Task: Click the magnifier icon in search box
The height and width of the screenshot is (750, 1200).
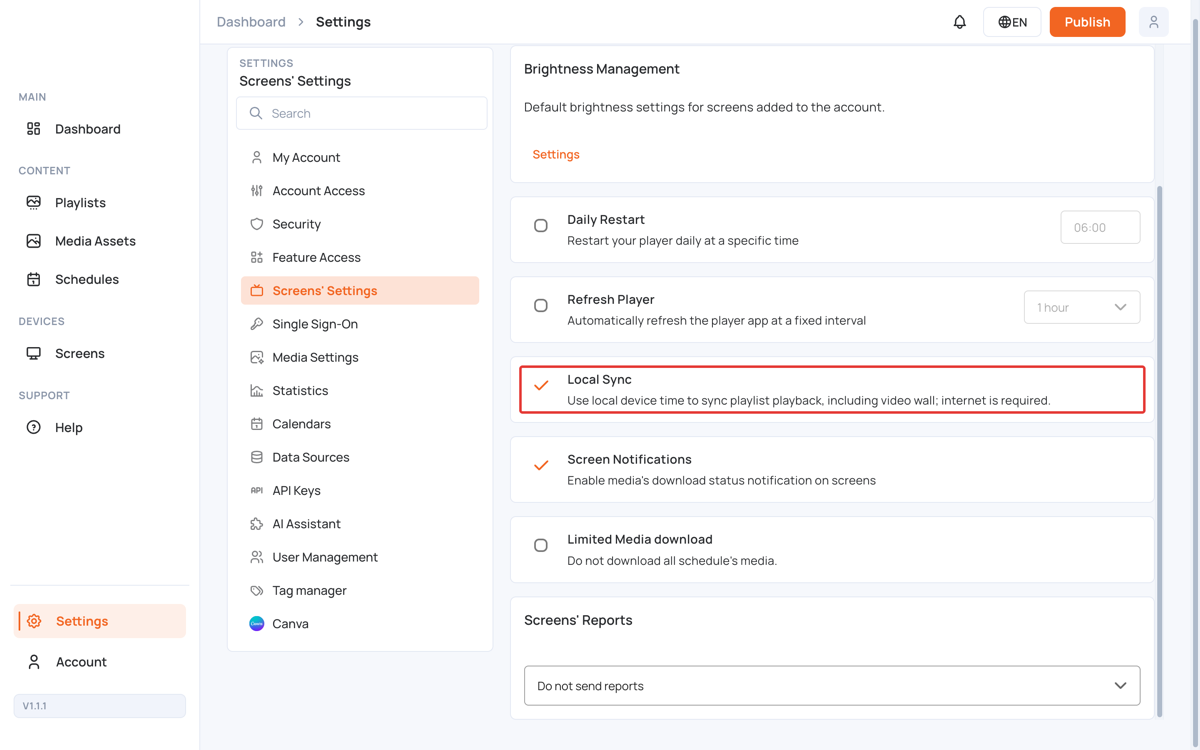Action: 256,113
